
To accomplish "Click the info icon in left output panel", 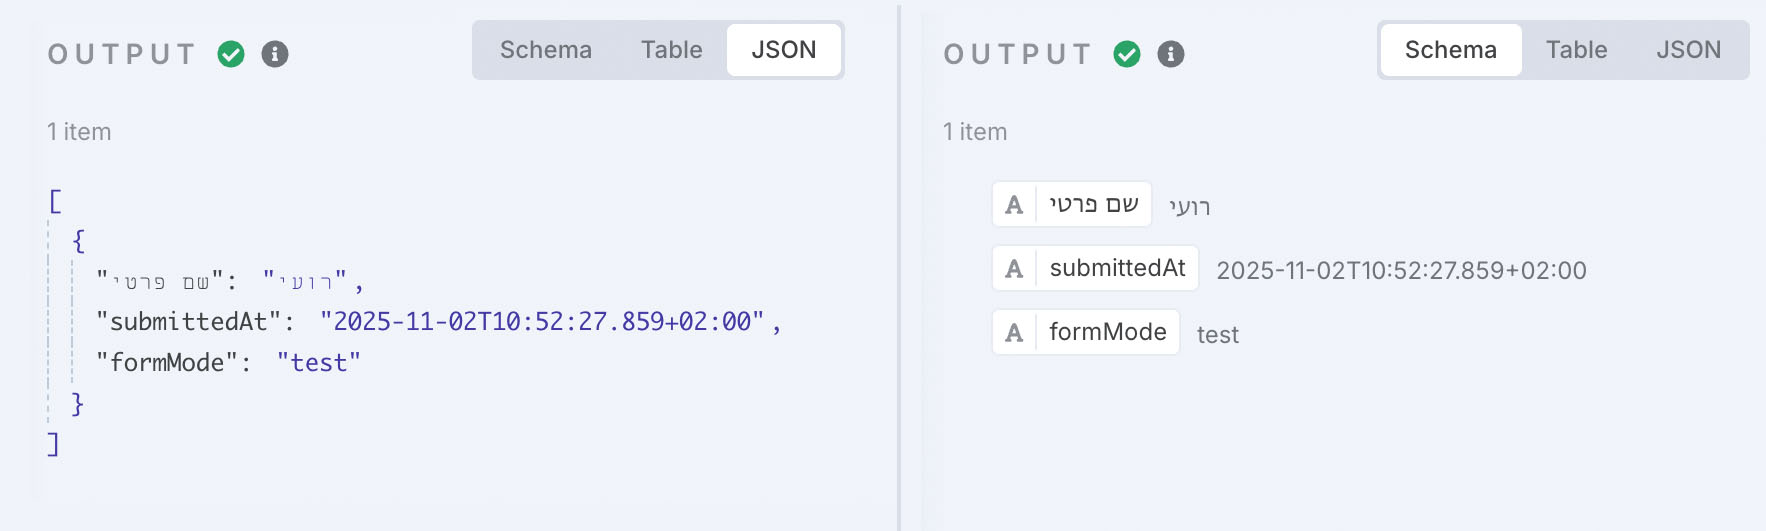I will (x=275, y=54).
